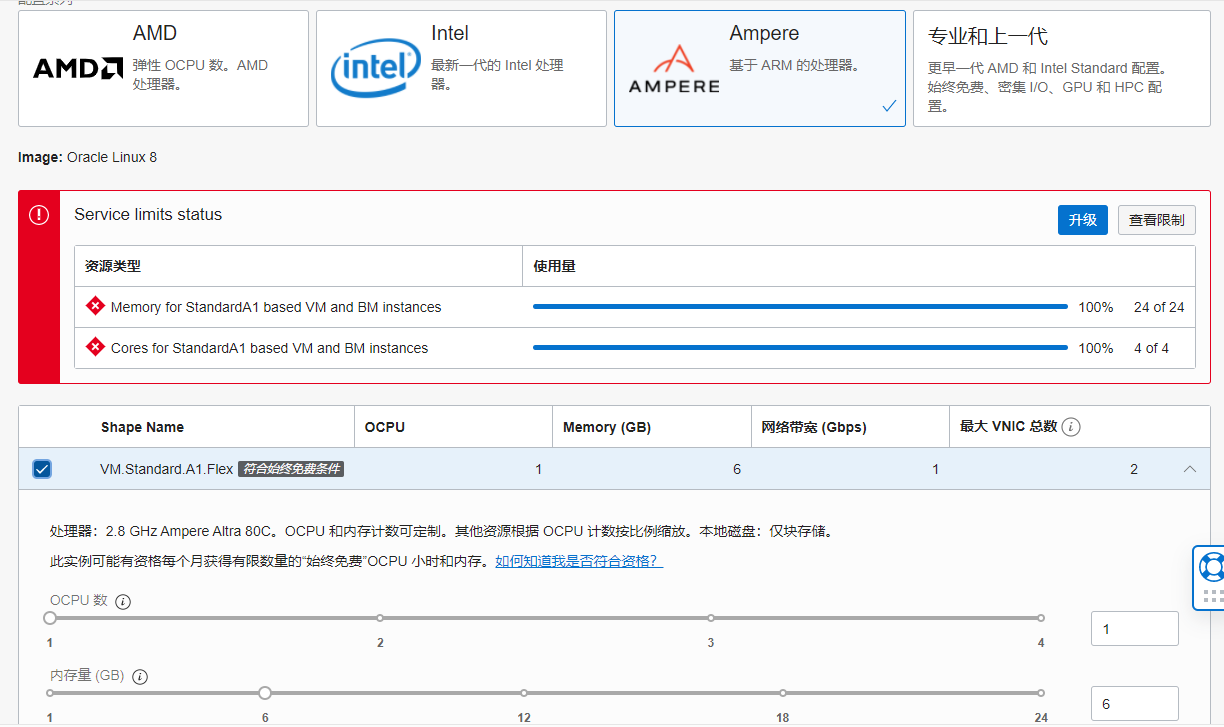Click the 4 of 4 usage value

[1151, 348]
